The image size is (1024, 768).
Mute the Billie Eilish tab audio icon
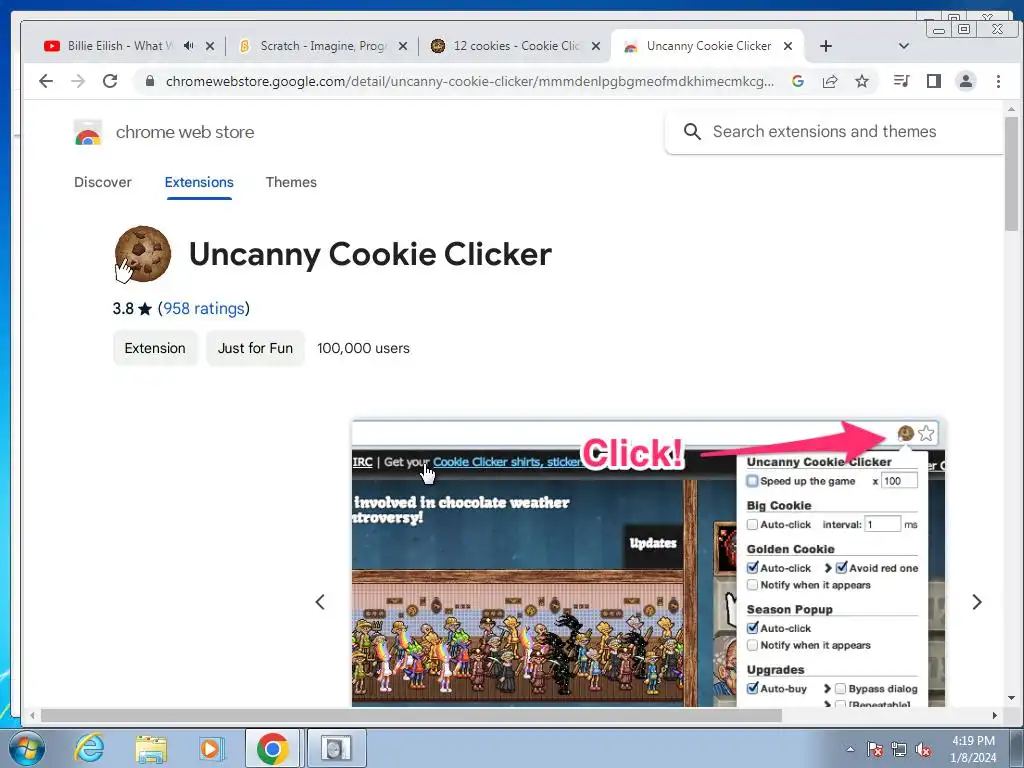[x=189, y=46]
